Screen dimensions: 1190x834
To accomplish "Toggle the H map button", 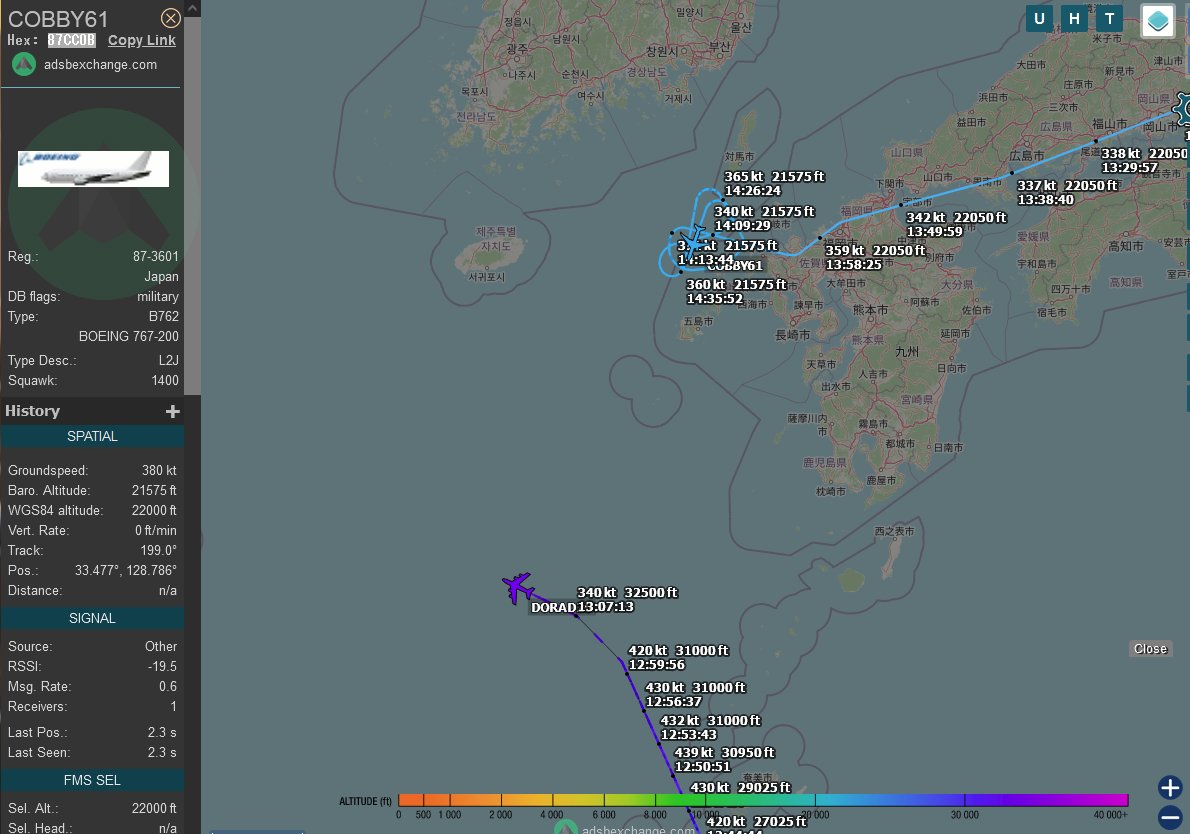I will (1074, 19).
